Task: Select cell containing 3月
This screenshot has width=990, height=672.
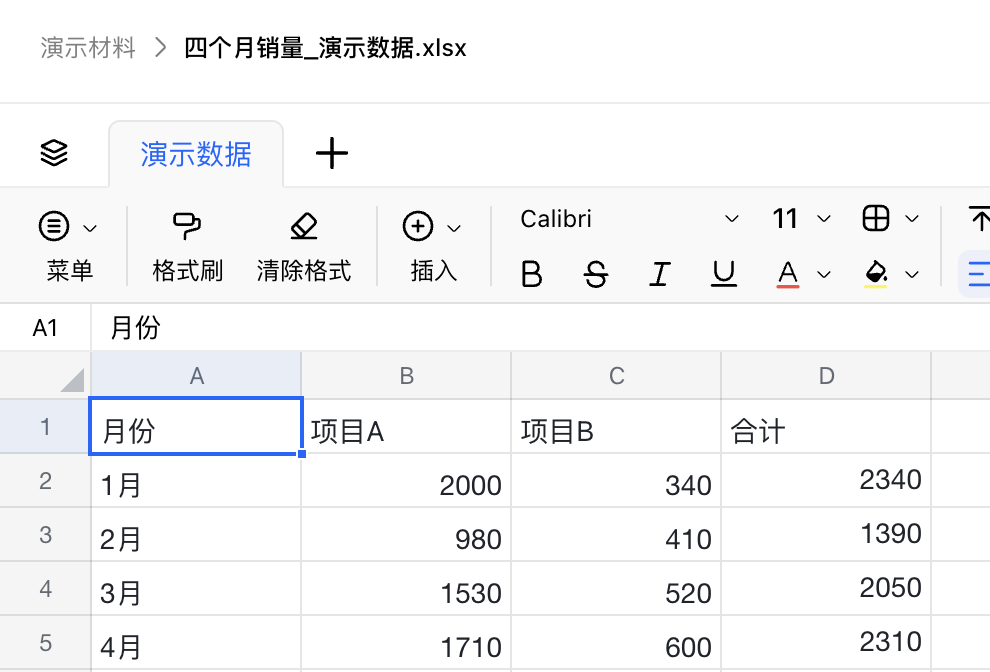Action: [x=196, y=589]
